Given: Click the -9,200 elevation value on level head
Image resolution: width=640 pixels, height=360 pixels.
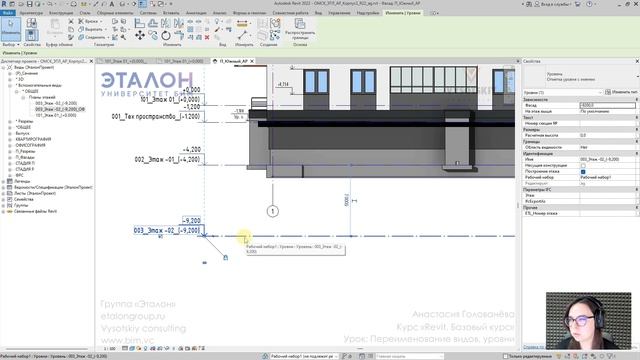Looking at the screenshot, I should [191, 221].
